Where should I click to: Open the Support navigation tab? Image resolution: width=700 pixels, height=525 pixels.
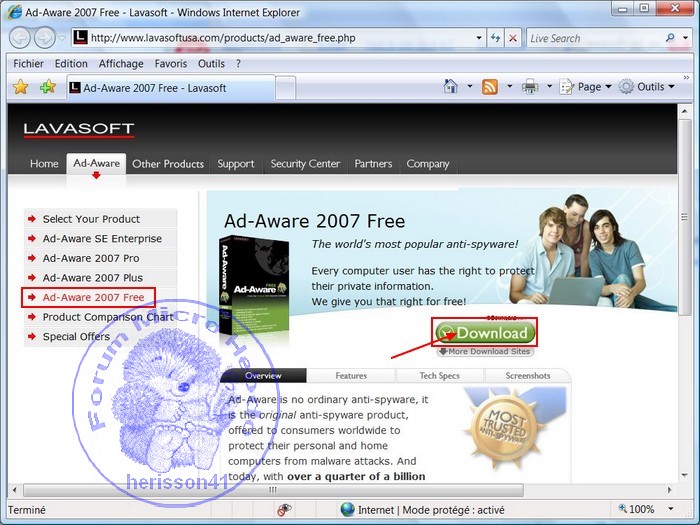point(236,164)
